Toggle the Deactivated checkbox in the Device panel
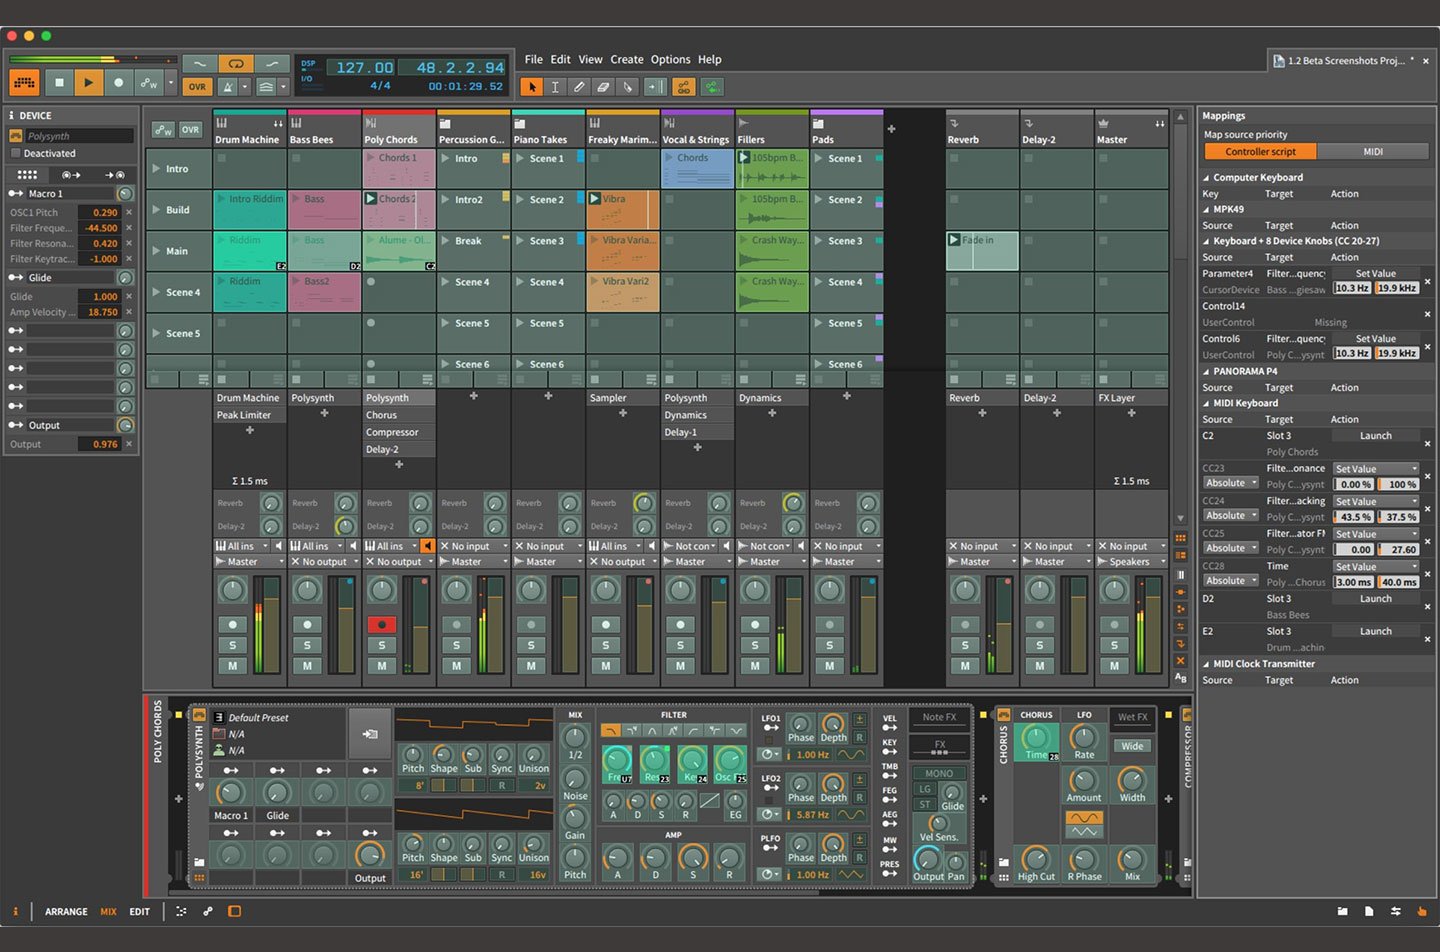This screenshot has width=1440, height=952. coord(17,153)
